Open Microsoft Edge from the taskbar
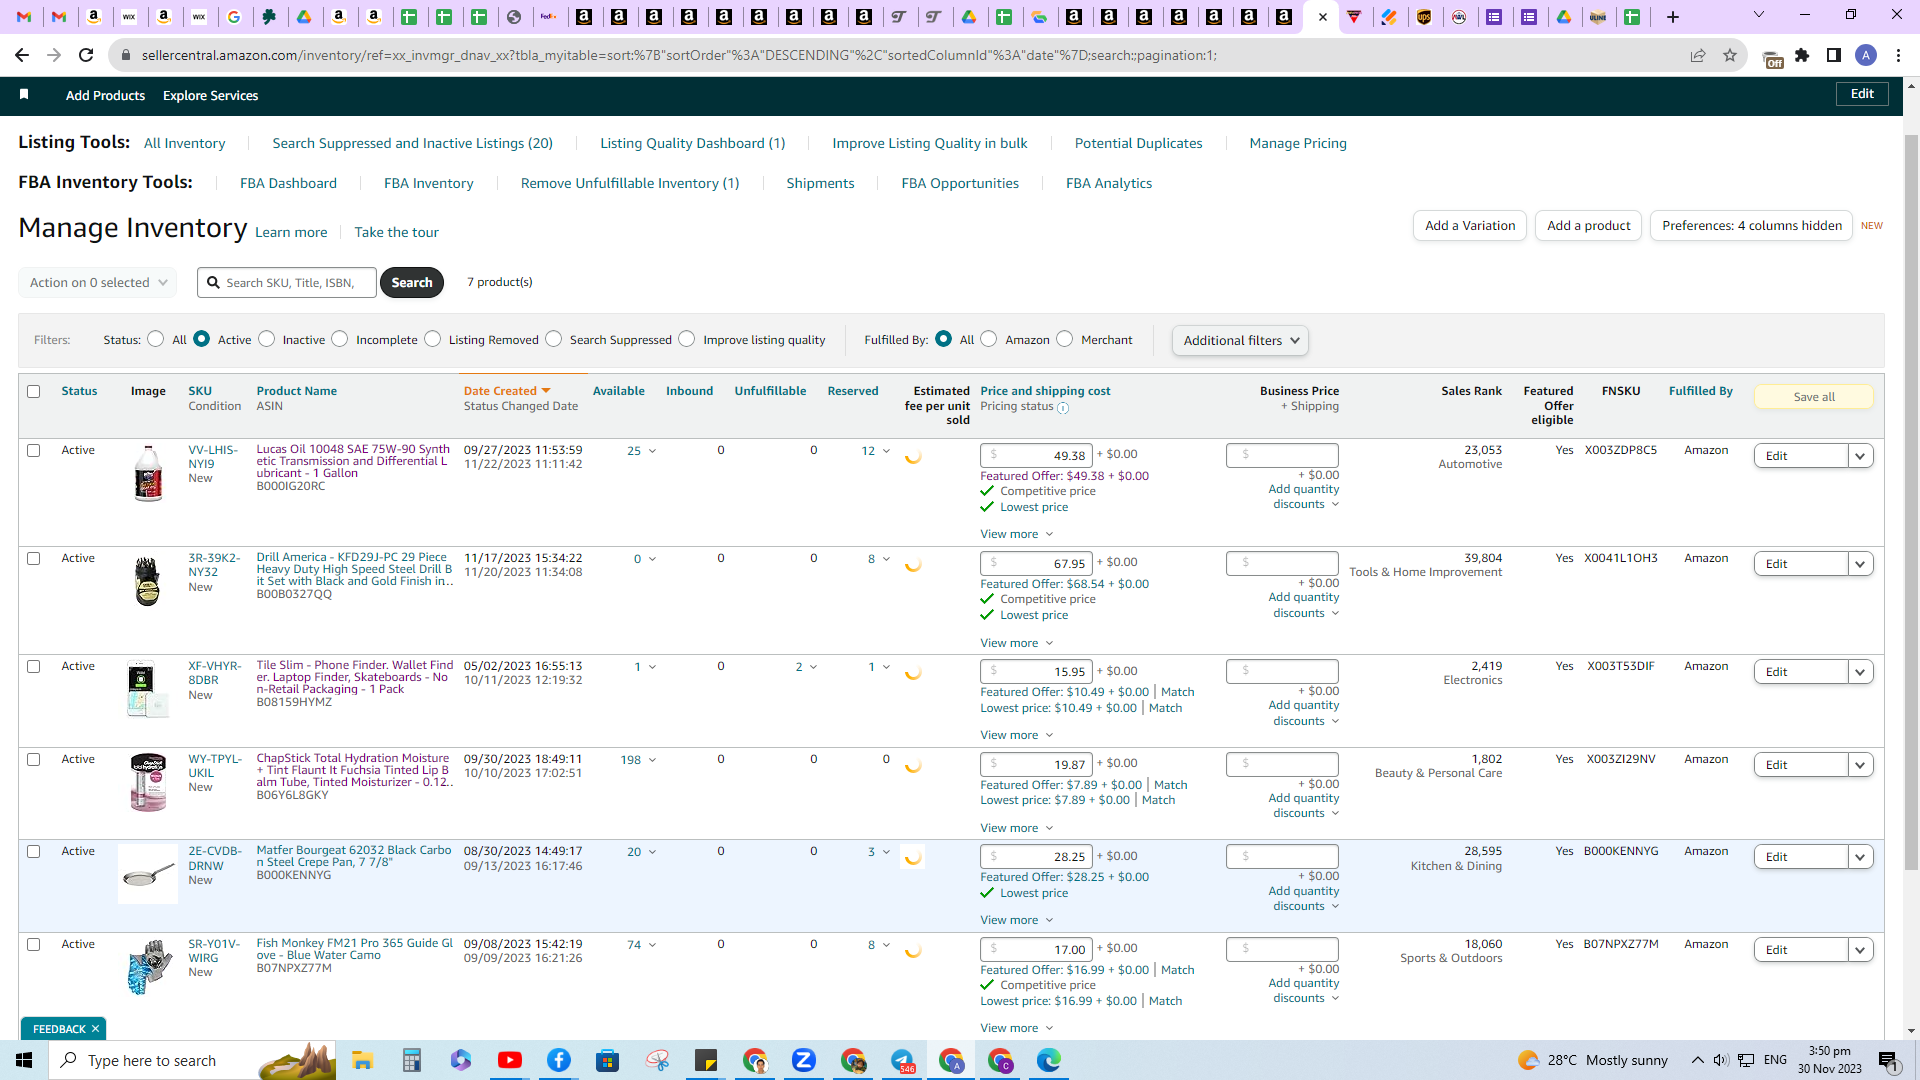Viewport: 1920px width, 1080px height. pyautogui.click(x=1048, y=1060)
